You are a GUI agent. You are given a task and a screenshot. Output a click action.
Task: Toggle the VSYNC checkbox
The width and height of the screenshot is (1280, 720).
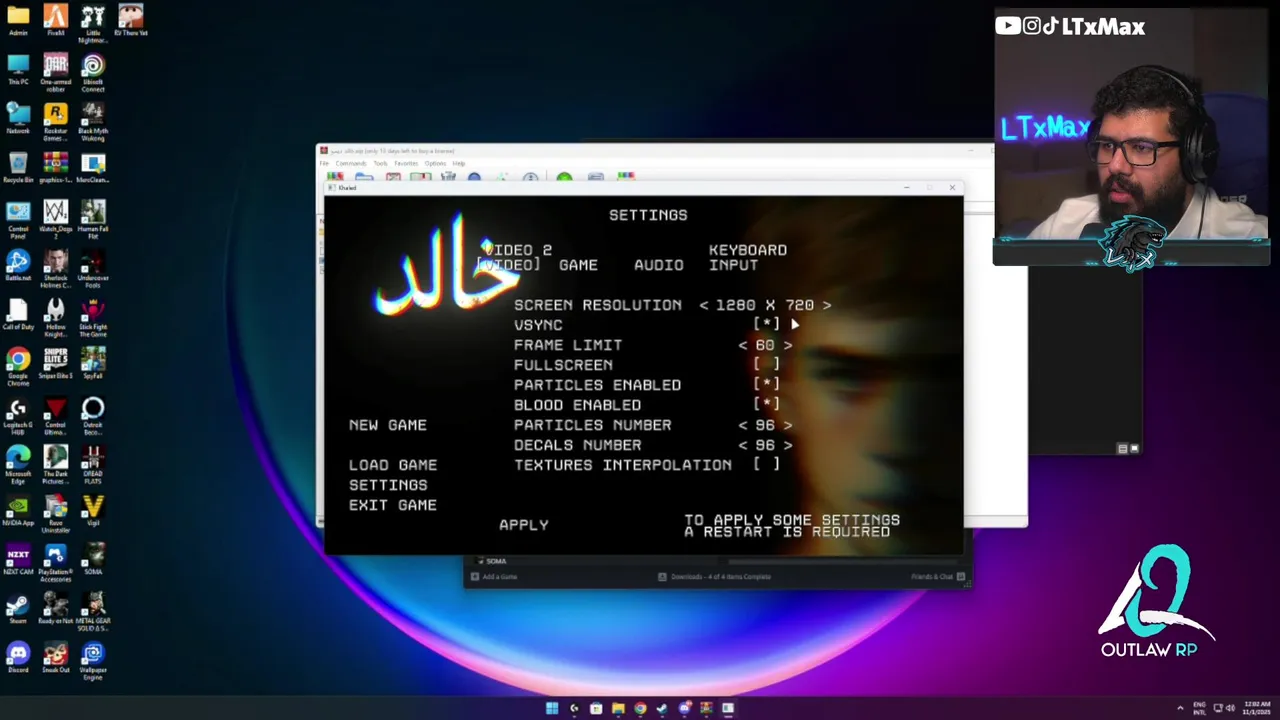point(766,325)
